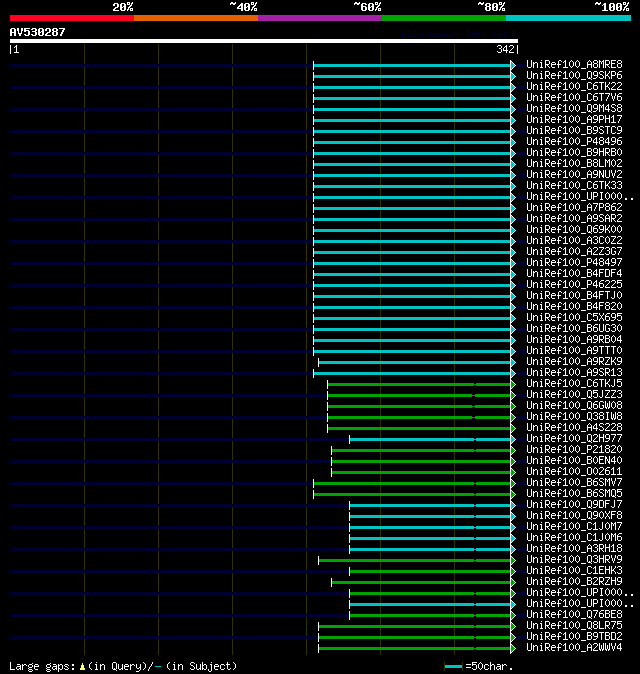
Task: Select hit UniRef100_A3RH18
Action: 574,548
